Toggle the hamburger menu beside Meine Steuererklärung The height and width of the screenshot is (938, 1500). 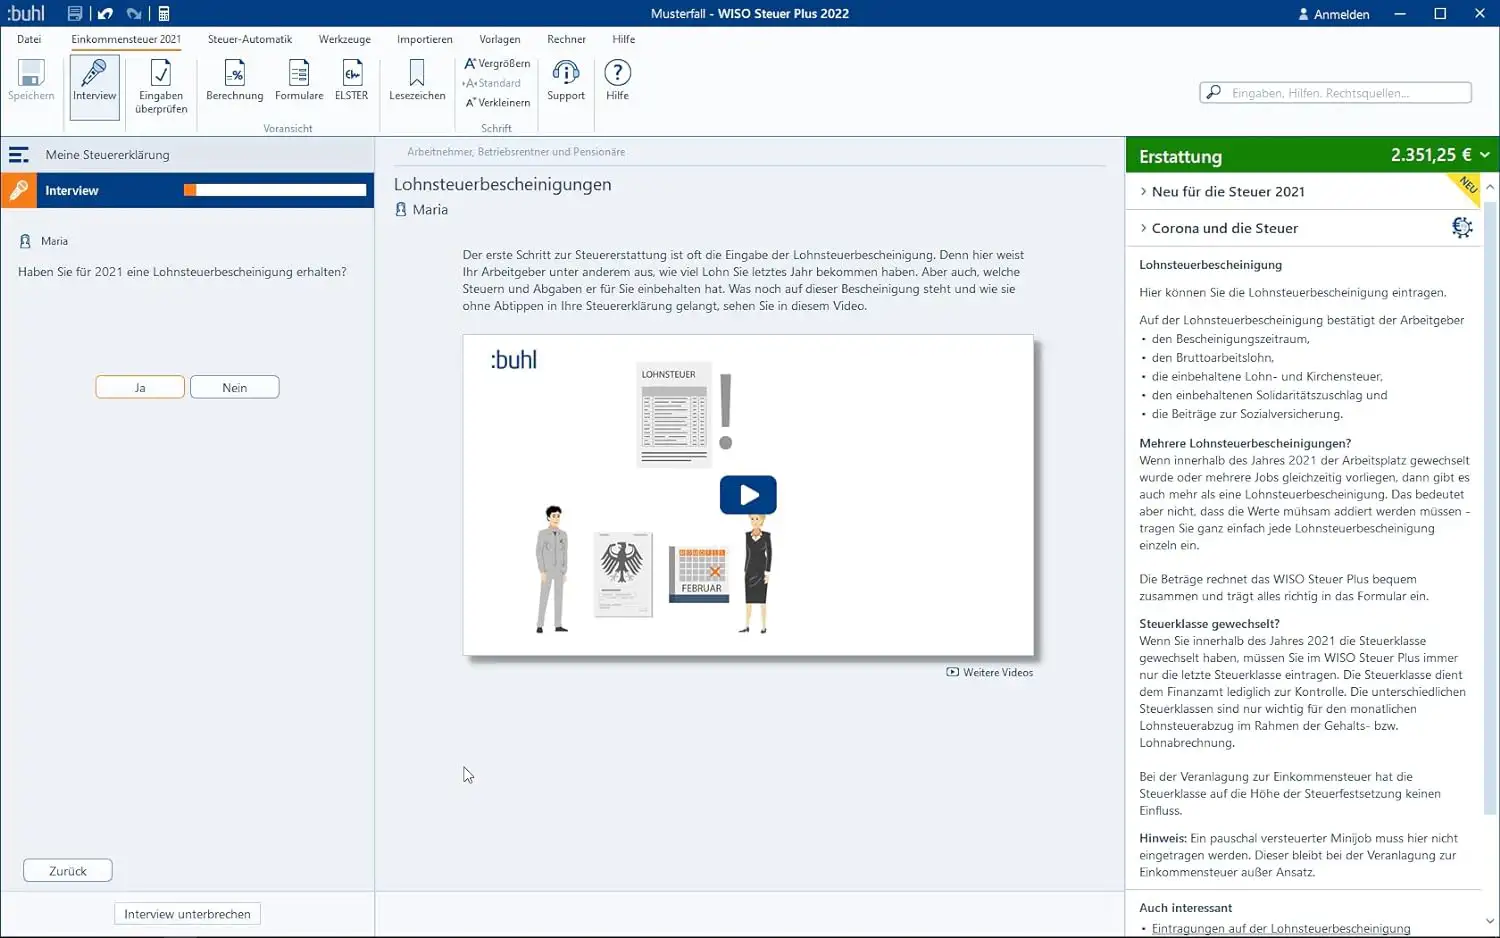click(x=19, y=155)
